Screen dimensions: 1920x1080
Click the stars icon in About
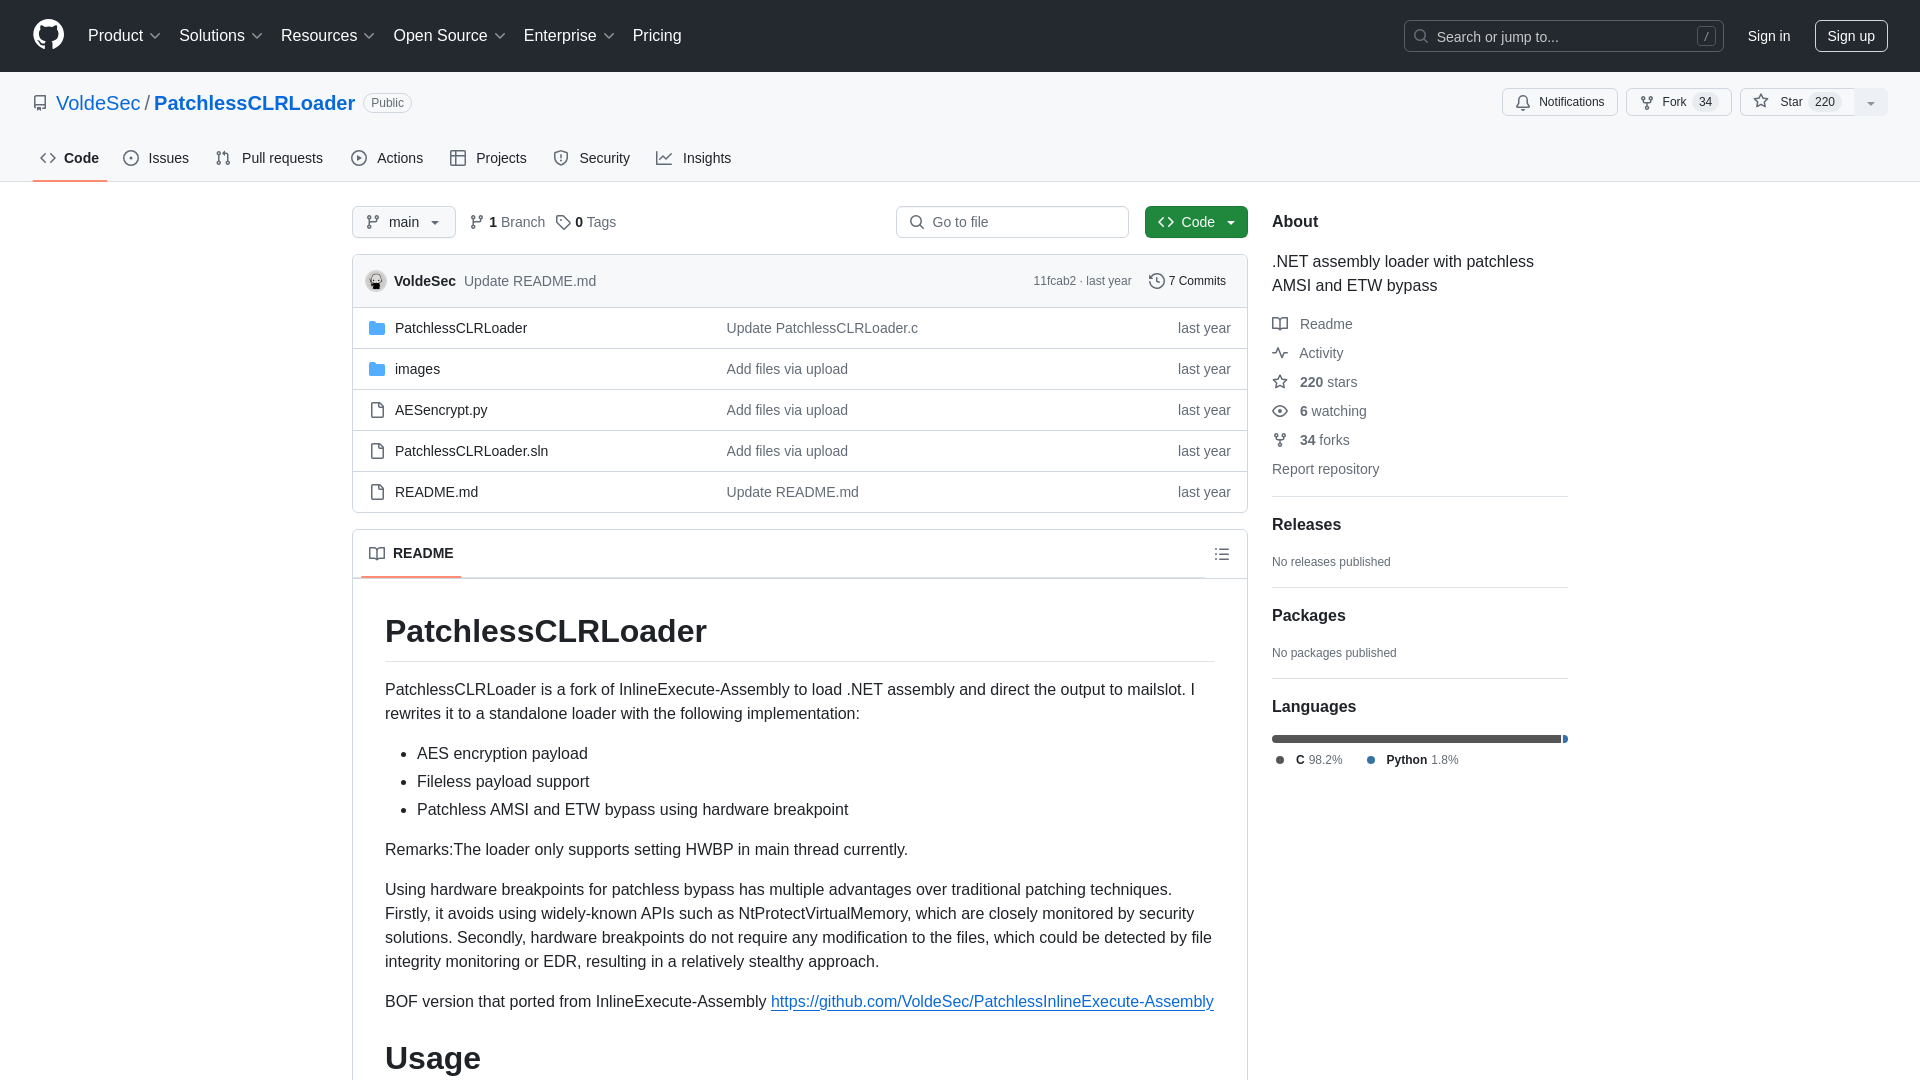[1280, 382]
